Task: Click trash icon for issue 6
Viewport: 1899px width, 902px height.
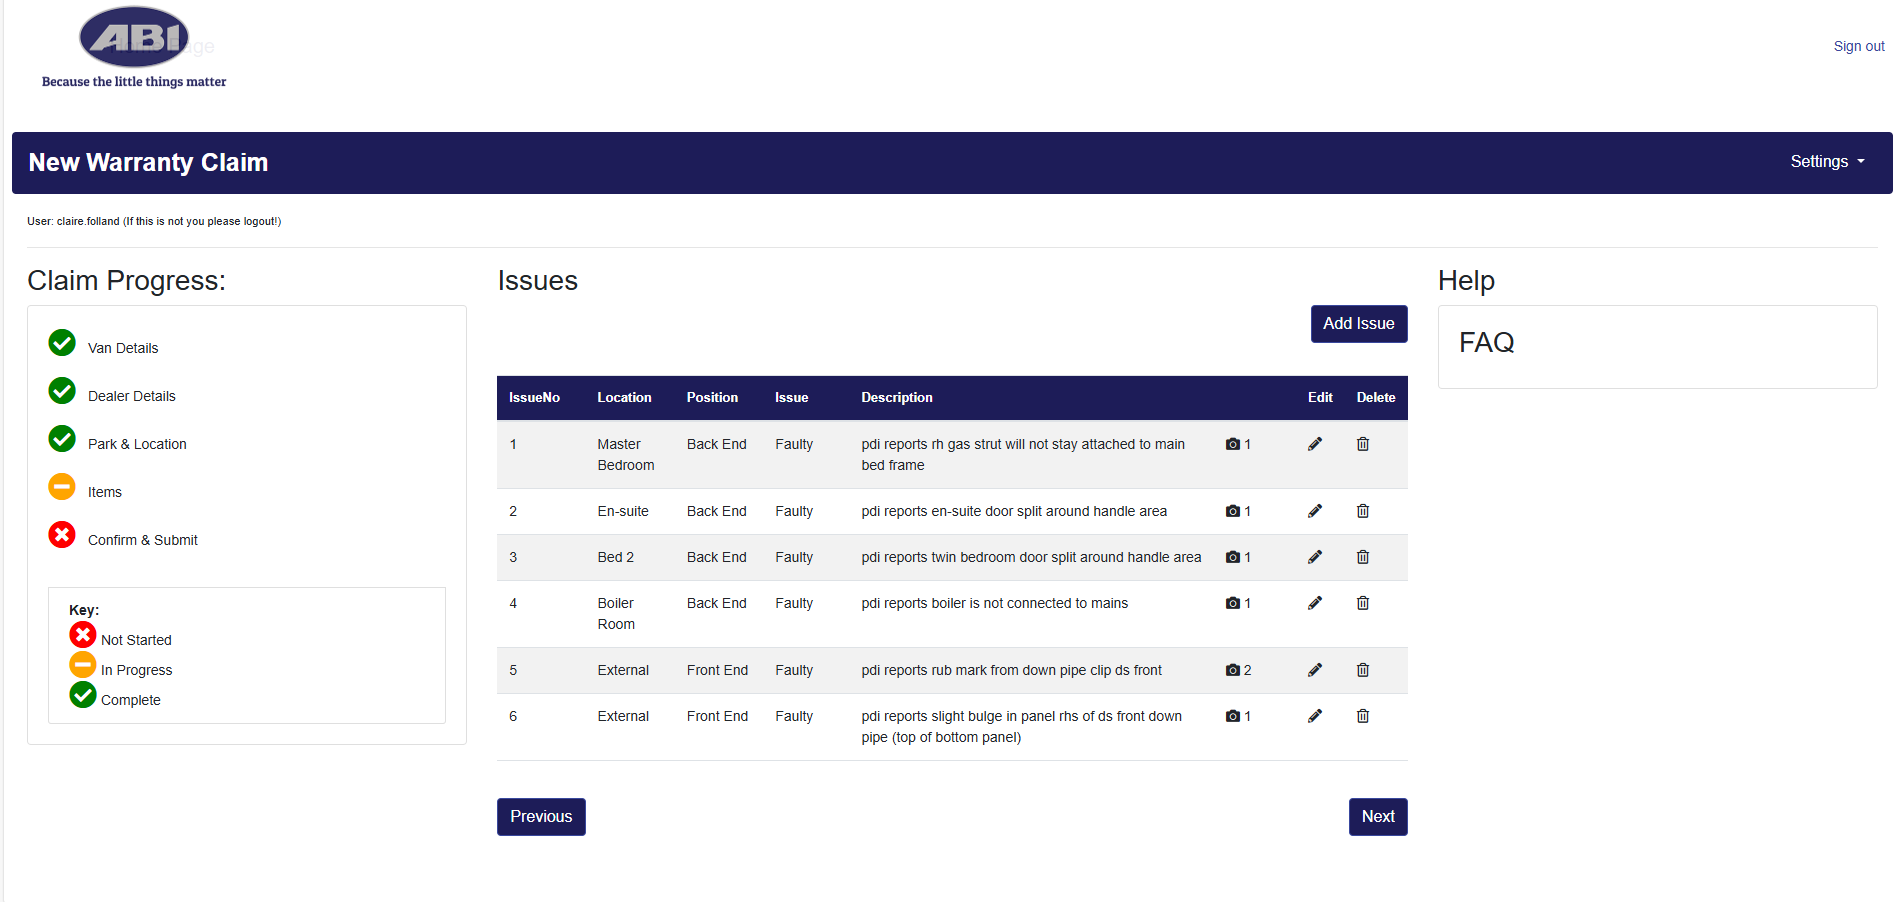Action: coord(1362,716)
